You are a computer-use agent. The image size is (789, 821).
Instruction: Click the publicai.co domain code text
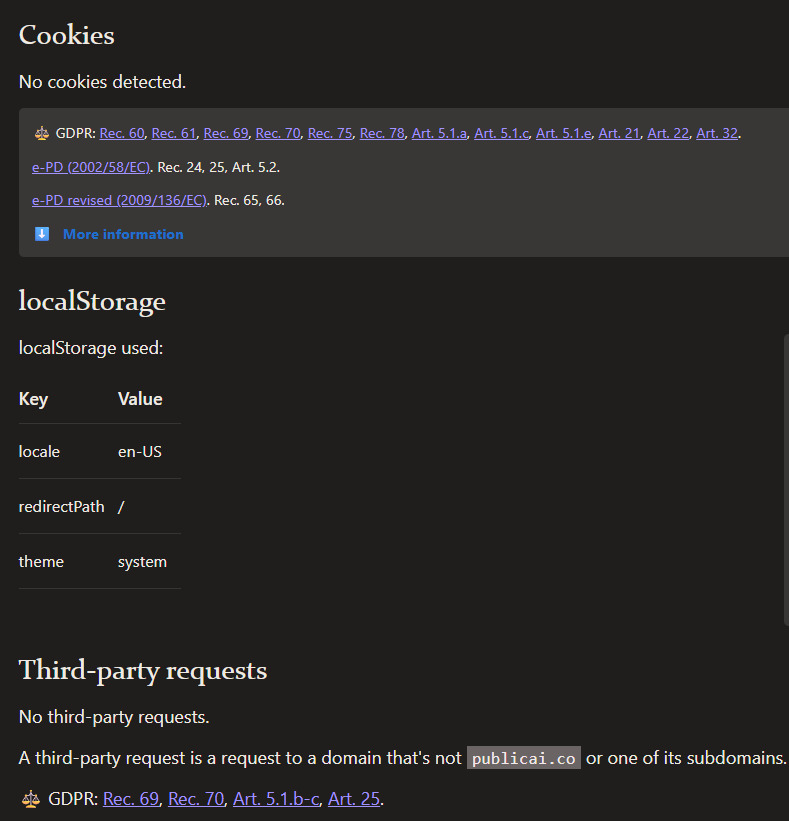pos(524,758)
